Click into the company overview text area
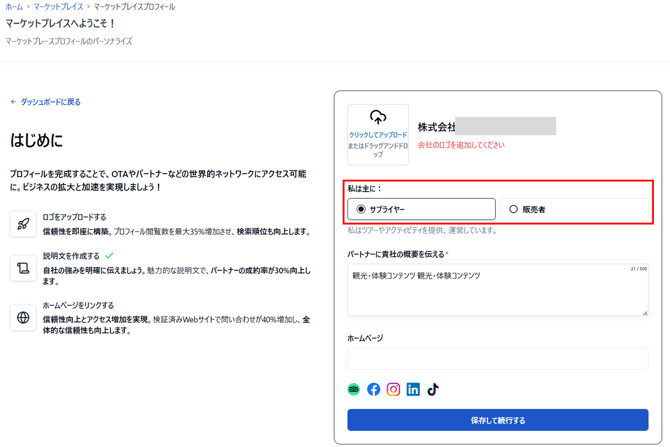 (x=497, y=292)
